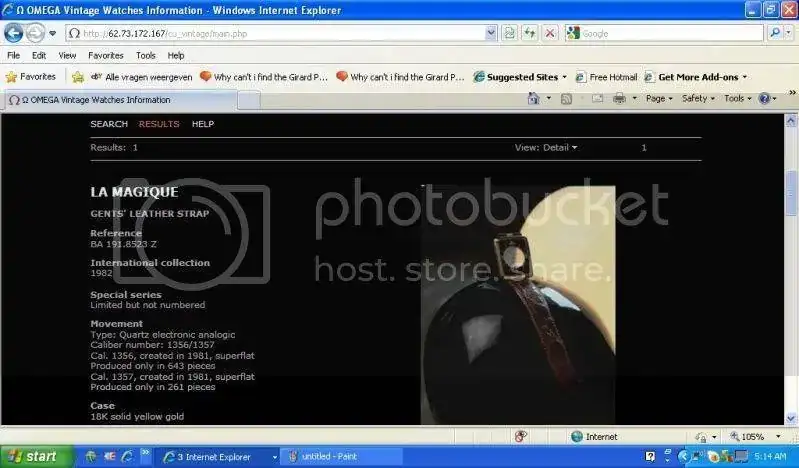This screenshot has height=468, width=799.
Task: Expand hidden system tray icons arrow
Action: 683,457
